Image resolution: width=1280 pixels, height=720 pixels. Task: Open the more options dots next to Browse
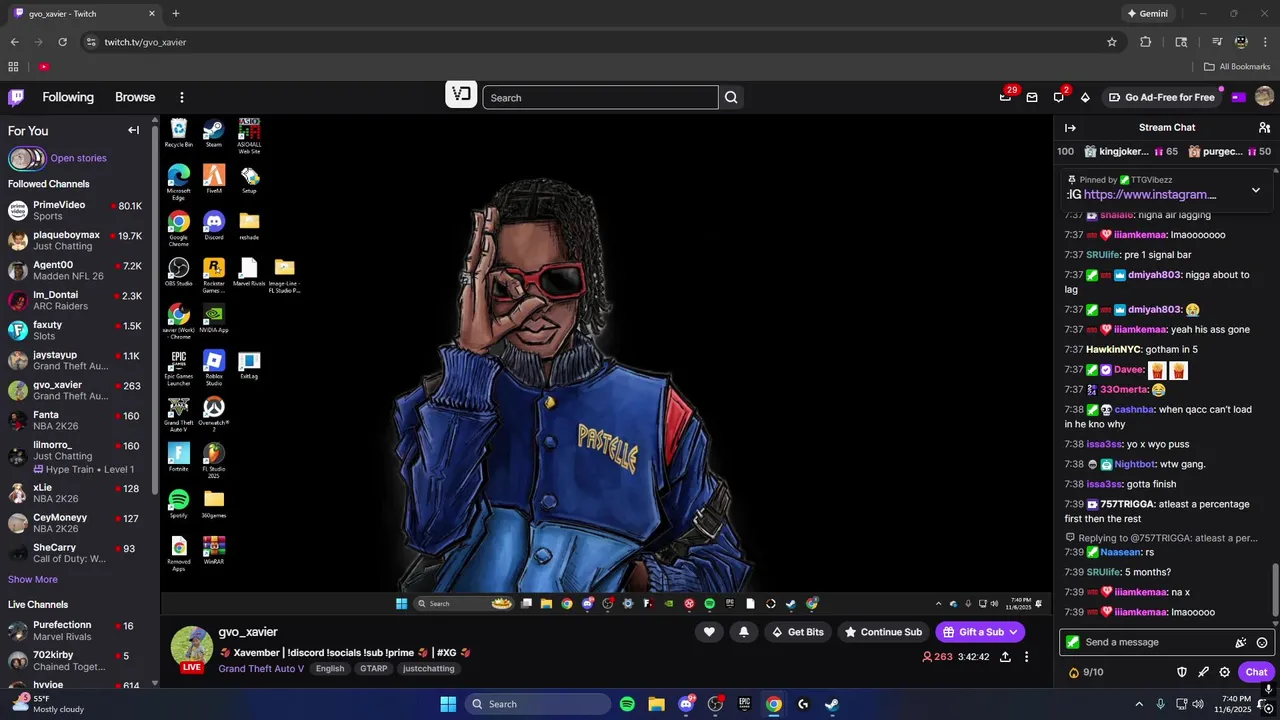pos(182,97)
